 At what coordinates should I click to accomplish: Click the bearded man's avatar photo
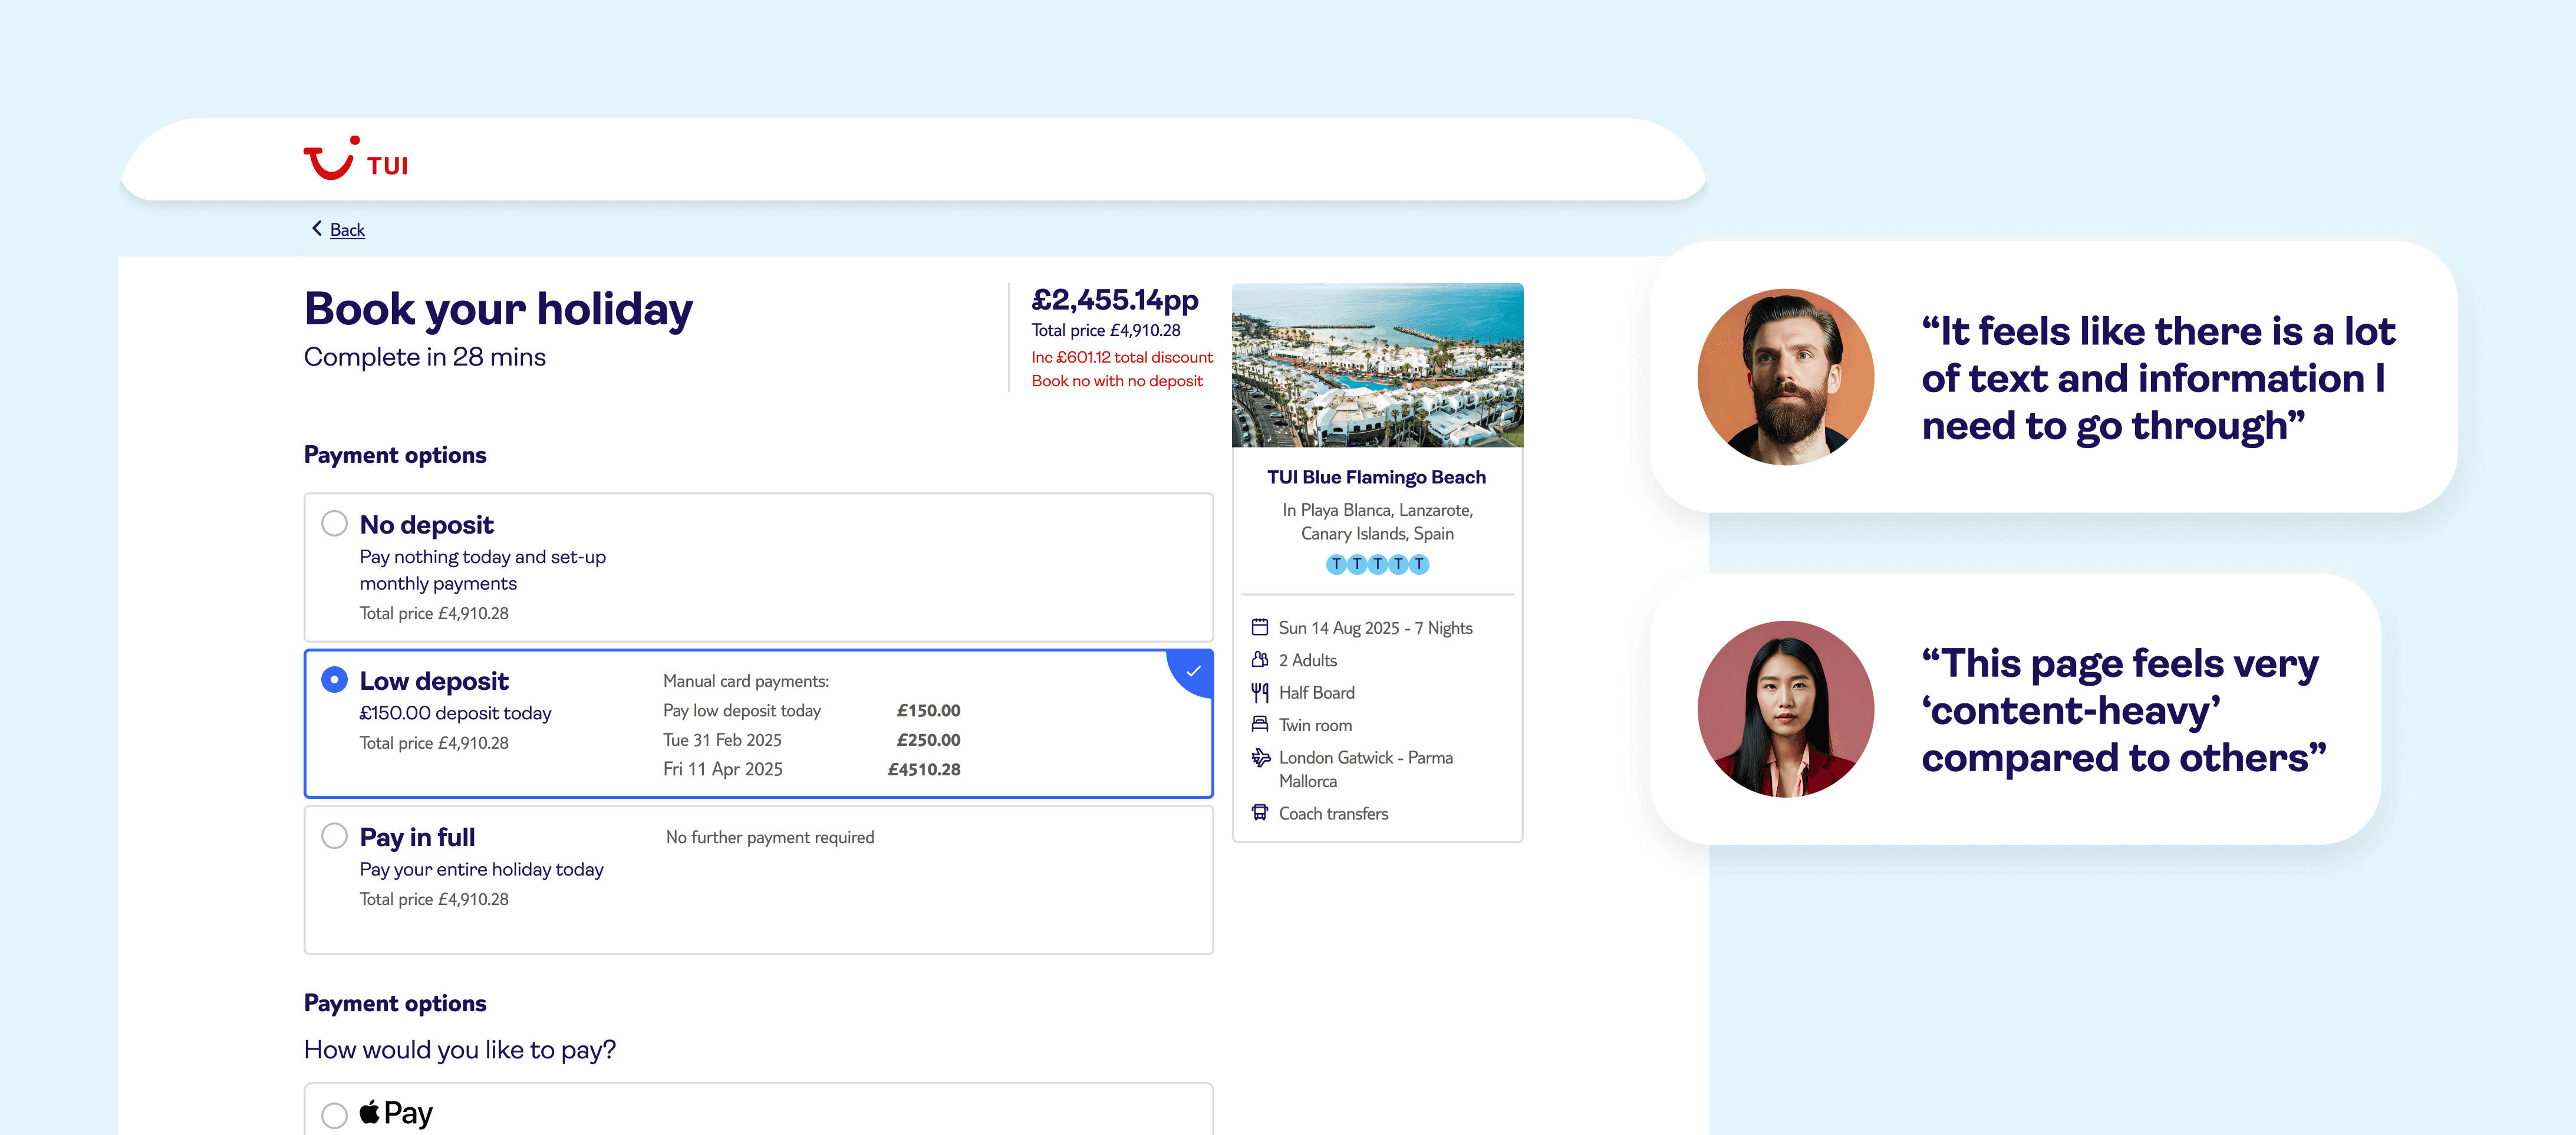pos(1786,377)
